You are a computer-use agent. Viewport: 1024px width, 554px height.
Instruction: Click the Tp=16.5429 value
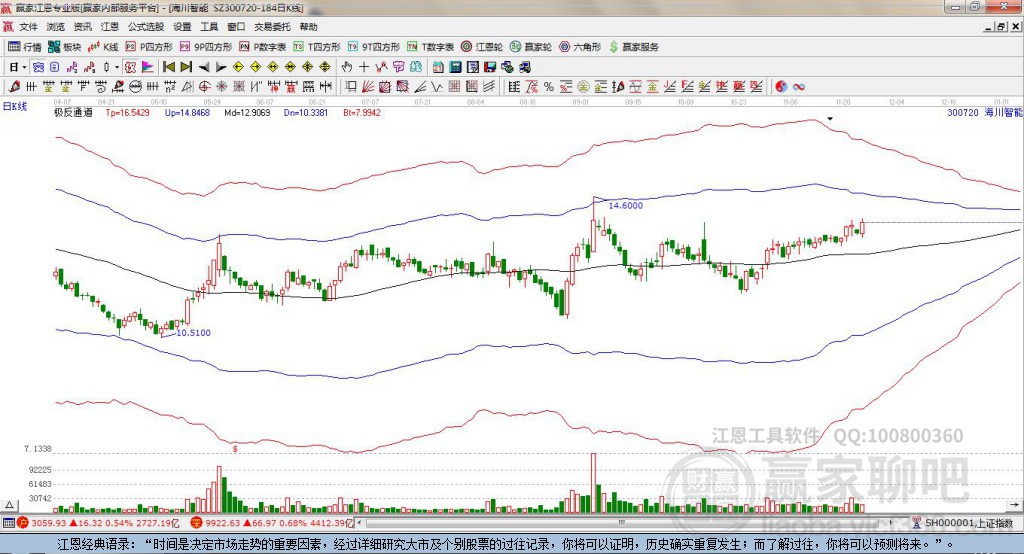coord(127,112)
